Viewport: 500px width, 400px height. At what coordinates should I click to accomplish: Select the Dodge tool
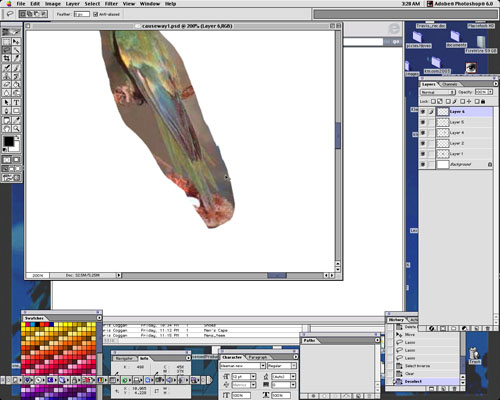click(16, 93)
